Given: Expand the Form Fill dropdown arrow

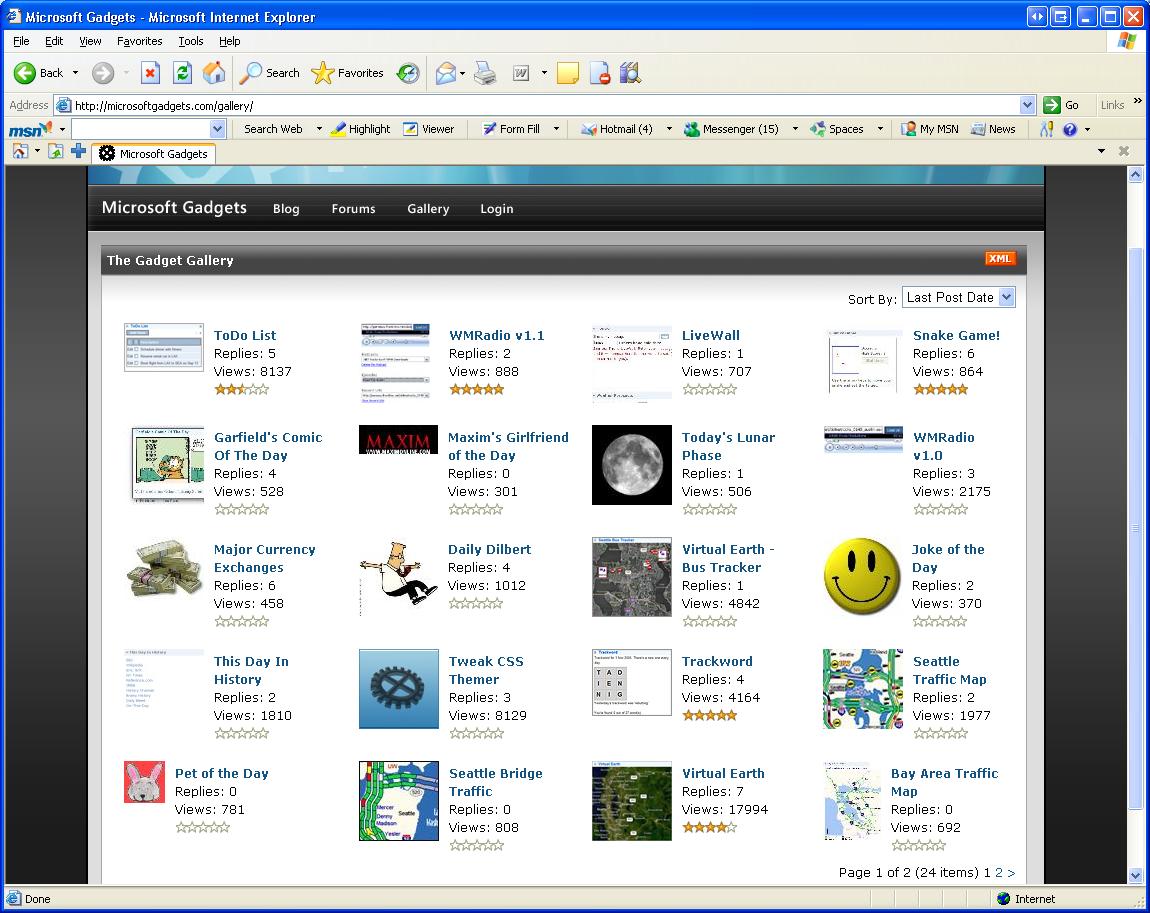Looking at the screenshot, I should [556, 129].
